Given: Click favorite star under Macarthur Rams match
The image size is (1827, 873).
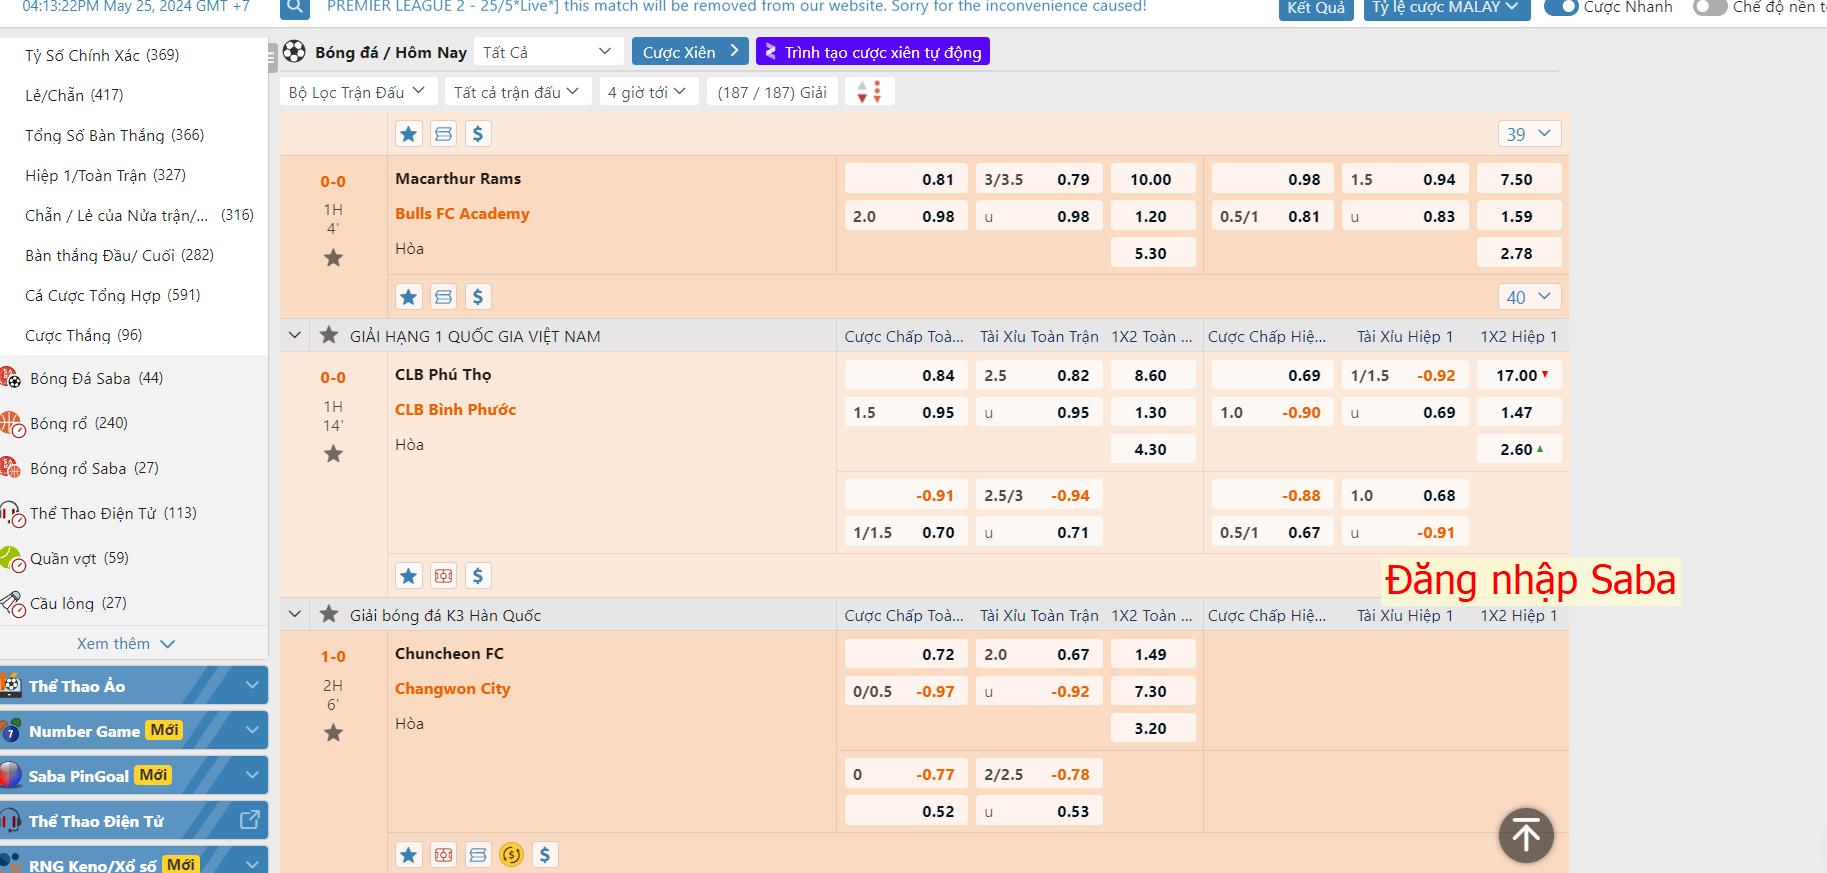Looking at the screenshot, I should (x=408, y=297).
